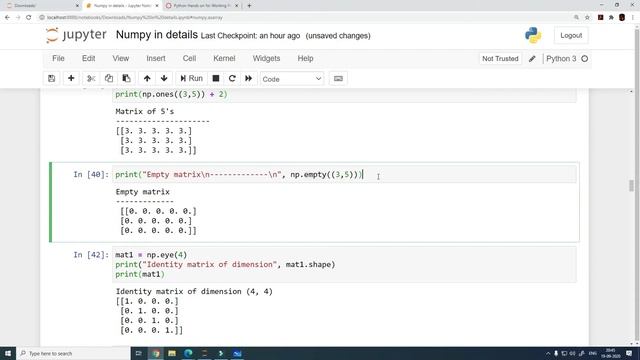The image size is (640, 360).
Task: Open the Help menu
Action: pyautogui.click(x=305, y=58)
